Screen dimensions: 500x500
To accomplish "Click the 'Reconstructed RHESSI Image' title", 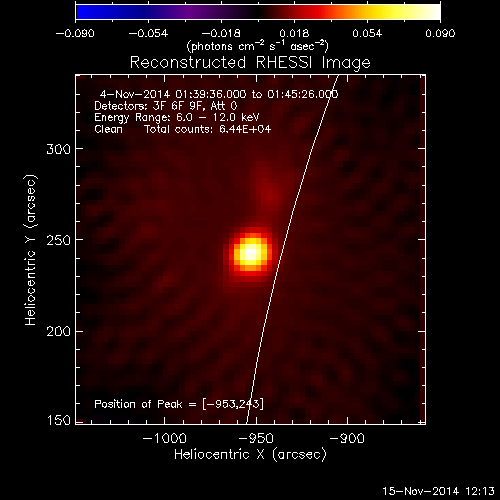I will click(x=250, y=63).
